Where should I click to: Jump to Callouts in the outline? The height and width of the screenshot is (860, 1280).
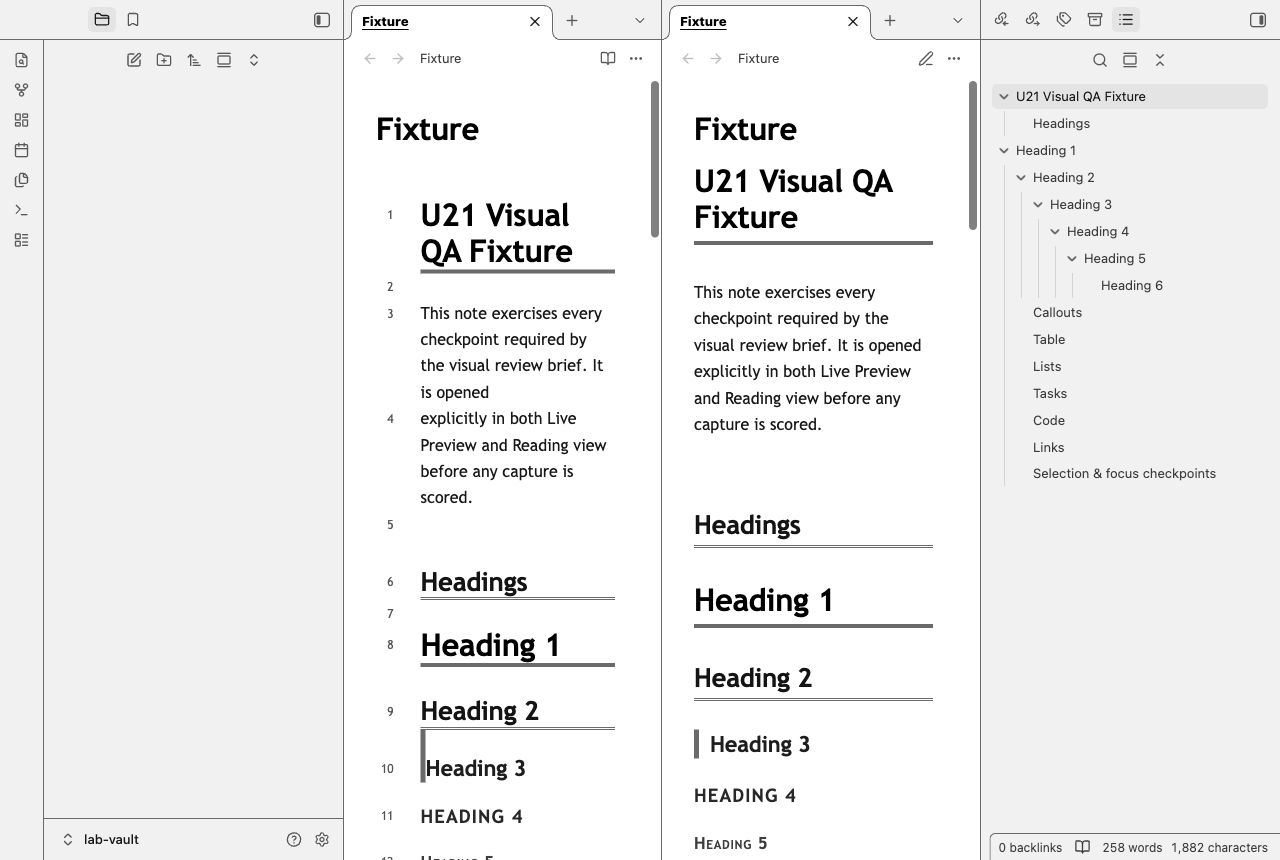click(x=1057, y=313)
